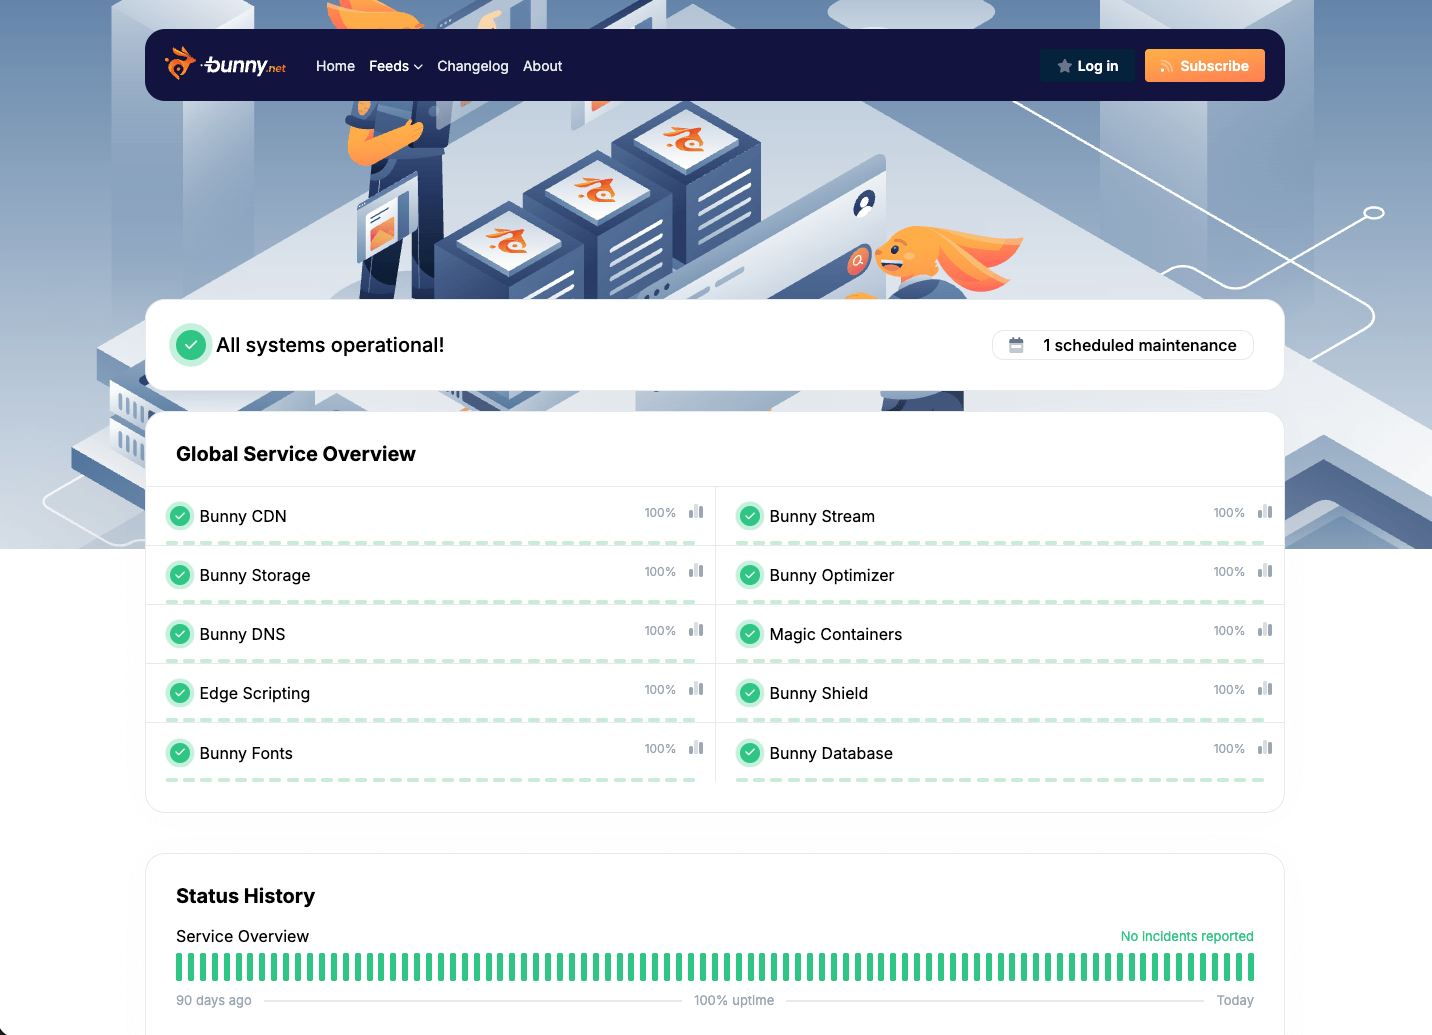Open bar chart icon for Bunny Database
Image resolution: width=1432 pixels, height=1035 pixels.
point(1265,748)
